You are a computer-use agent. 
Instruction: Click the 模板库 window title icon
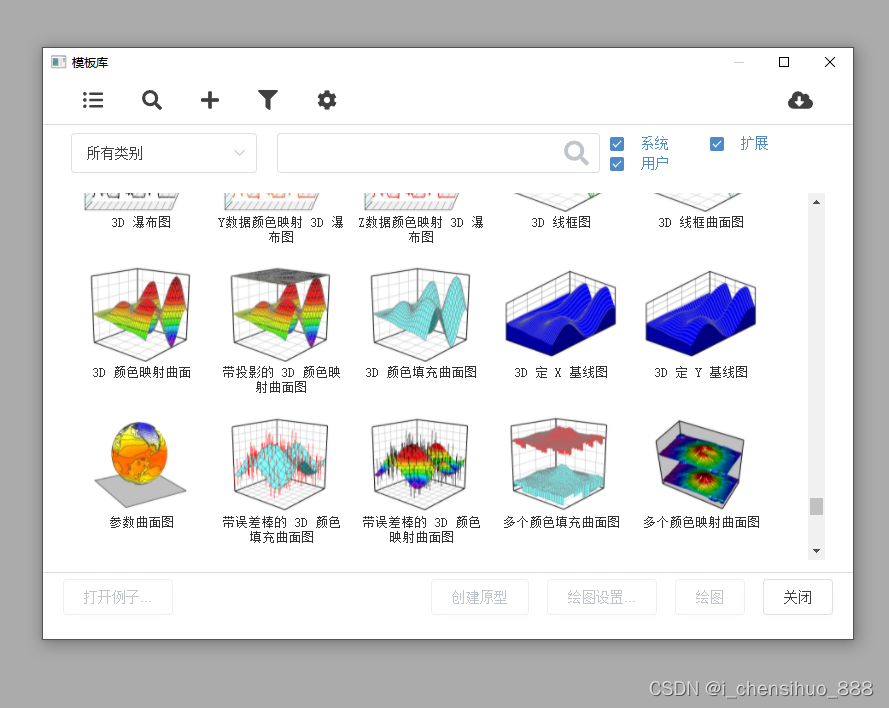pos(58,61)
